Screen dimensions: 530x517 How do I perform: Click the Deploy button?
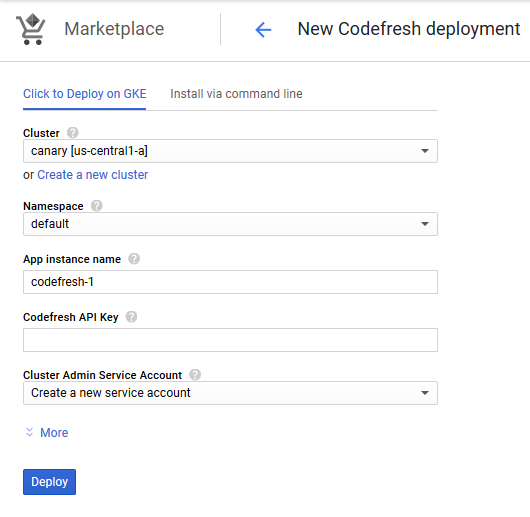[x=49, y=482]
